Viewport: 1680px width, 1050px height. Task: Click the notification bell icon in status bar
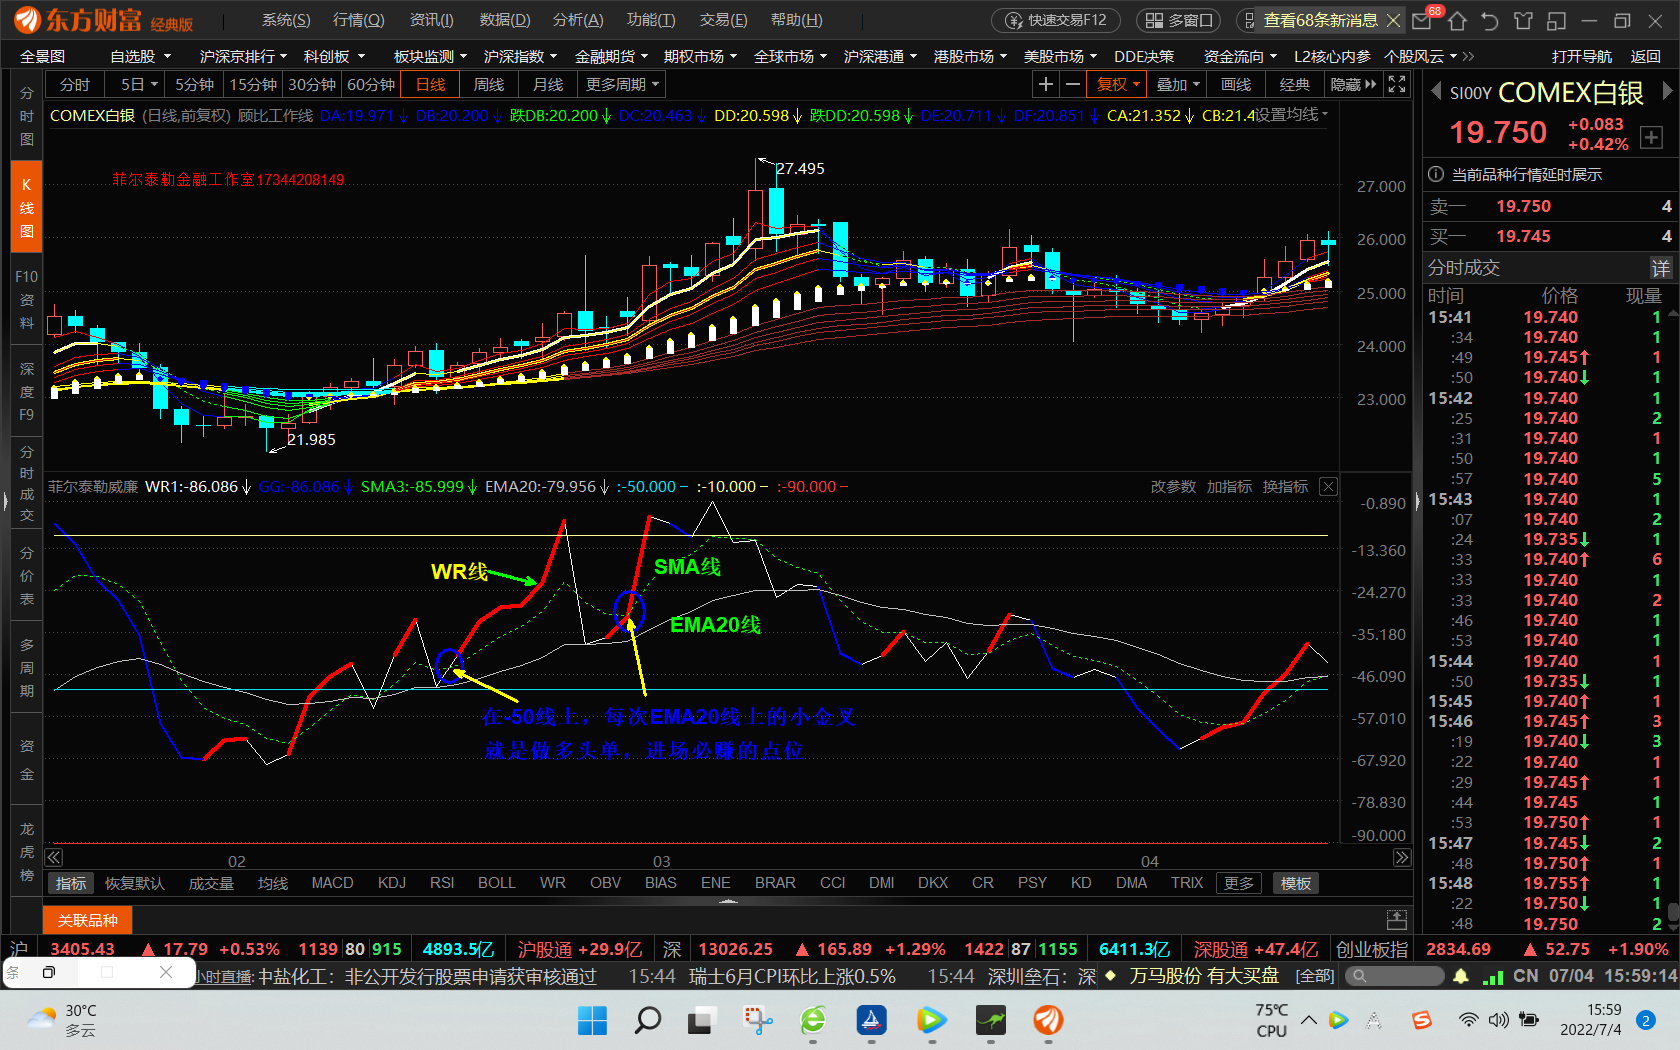pyautogui.click(x=1461, y=976)
